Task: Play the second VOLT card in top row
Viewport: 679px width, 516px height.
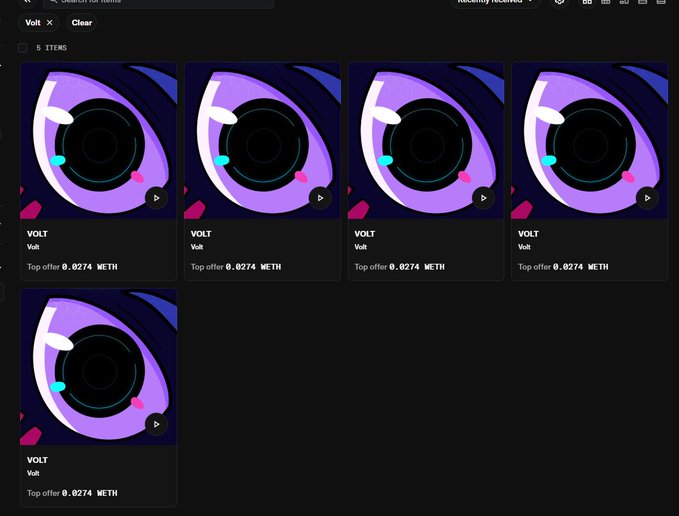Action: tap(320, 198)
